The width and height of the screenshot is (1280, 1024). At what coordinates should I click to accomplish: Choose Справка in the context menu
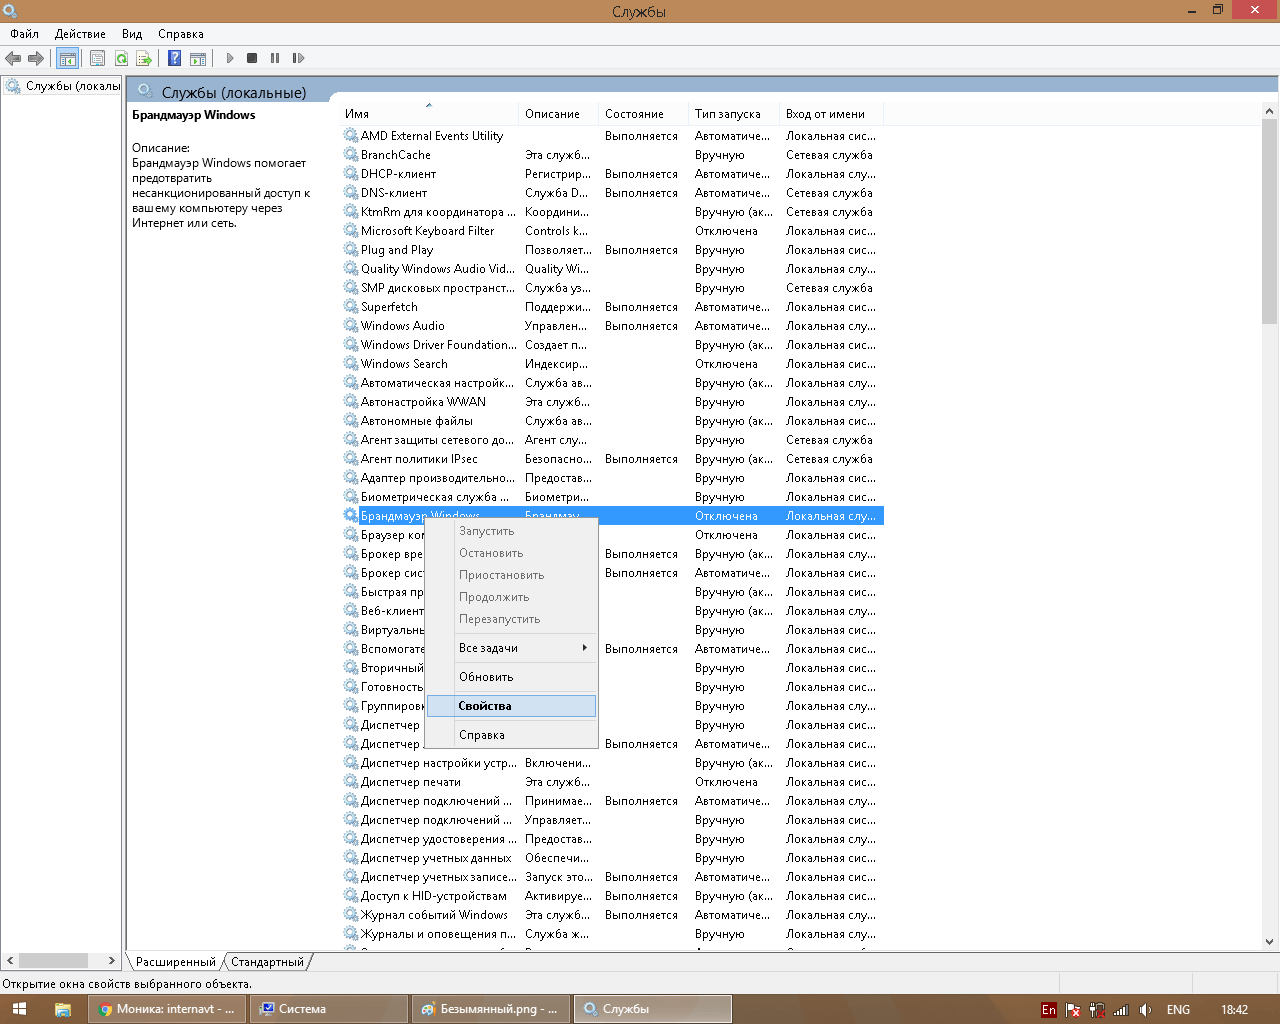pos(511,735)
